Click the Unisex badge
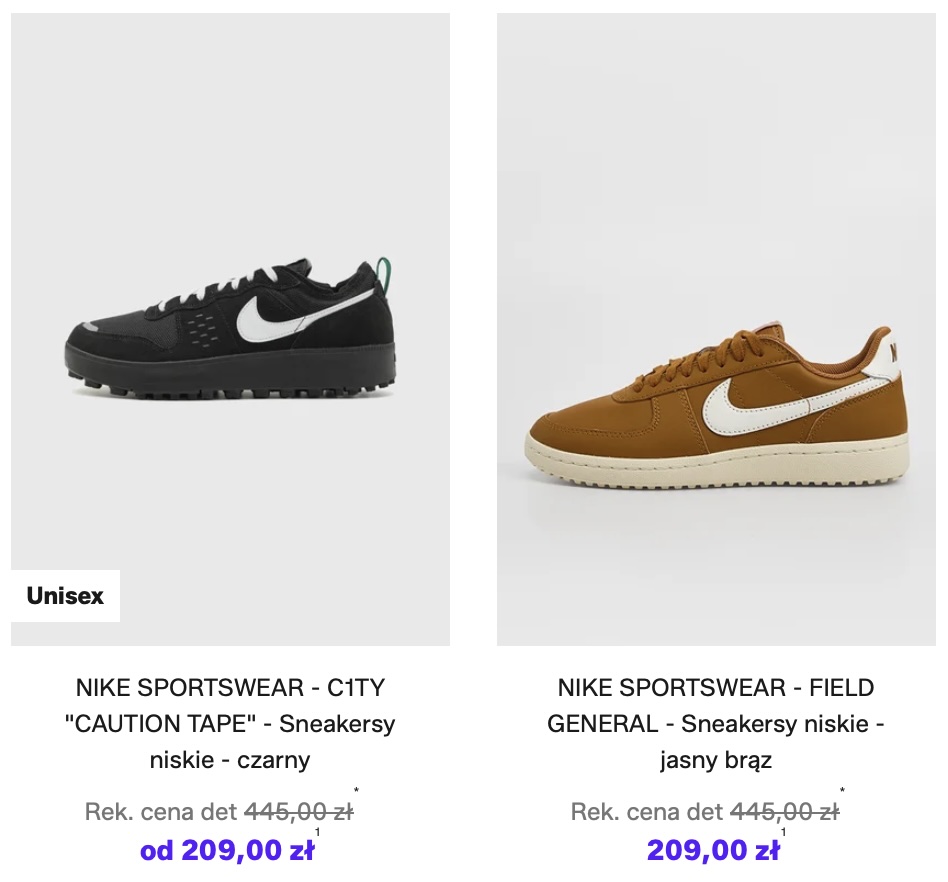Screen dimensions: 948x882 click(65, 596)
